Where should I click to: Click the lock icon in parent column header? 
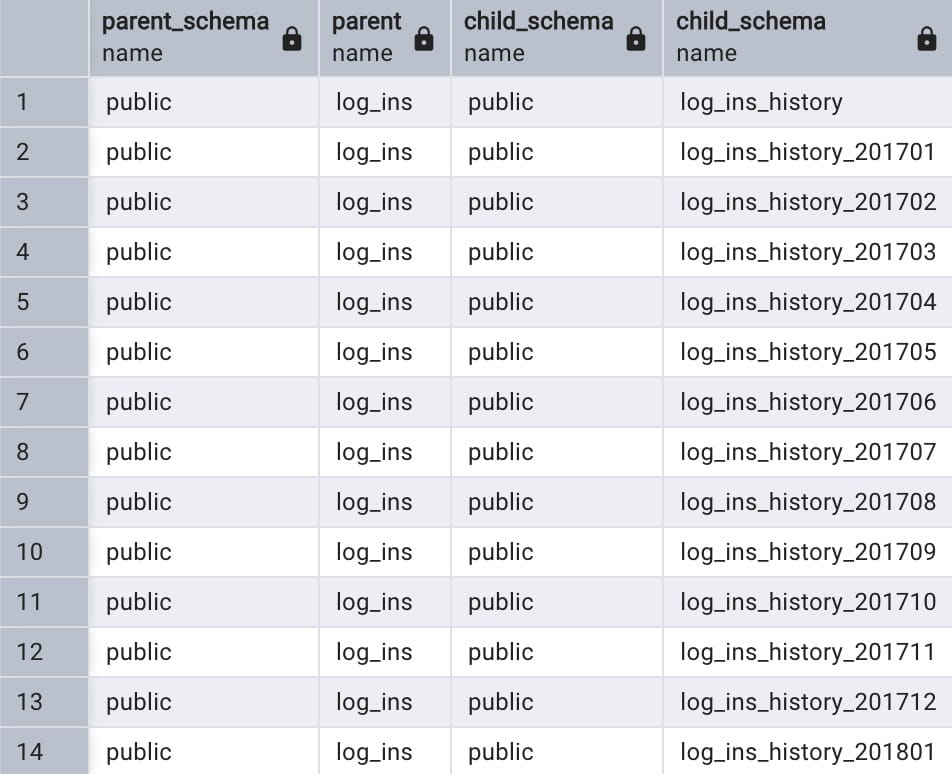pyautogui.click(x=424, y=39)
